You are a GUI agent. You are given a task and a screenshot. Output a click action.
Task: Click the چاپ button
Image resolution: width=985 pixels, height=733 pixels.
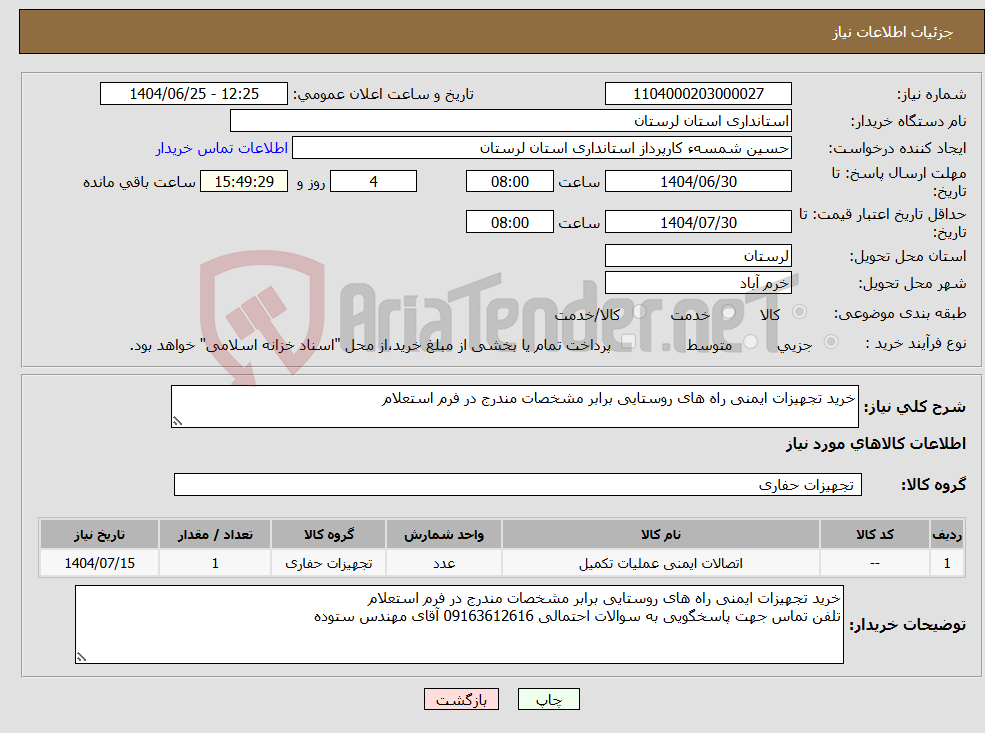click(x=548, y=699)
